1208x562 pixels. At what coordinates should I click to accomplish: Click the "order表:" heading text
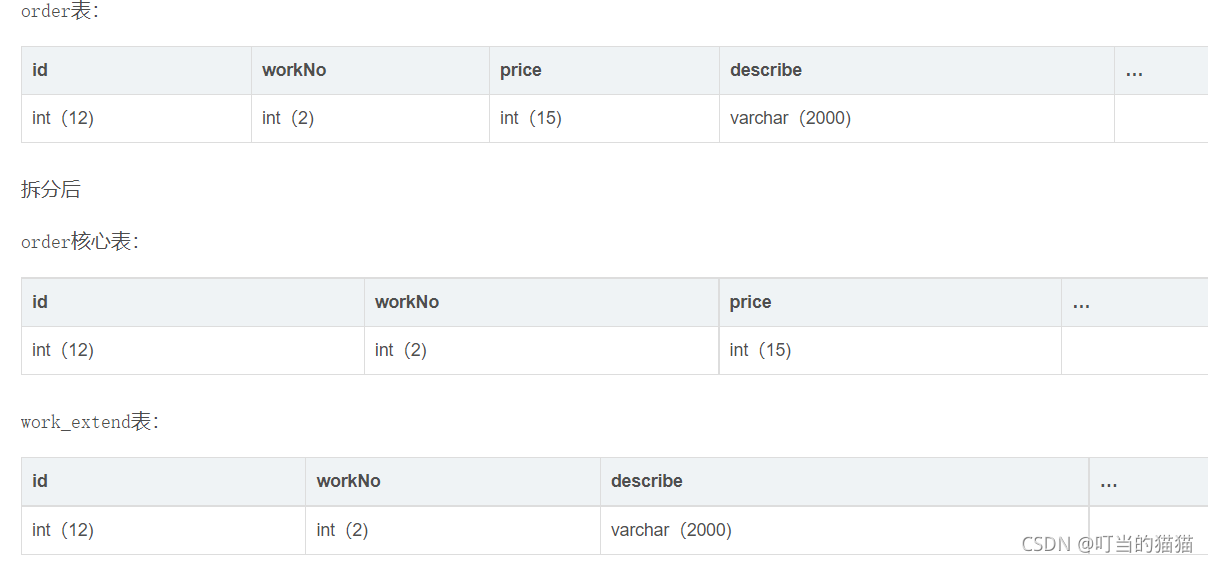tap(60, 11)
